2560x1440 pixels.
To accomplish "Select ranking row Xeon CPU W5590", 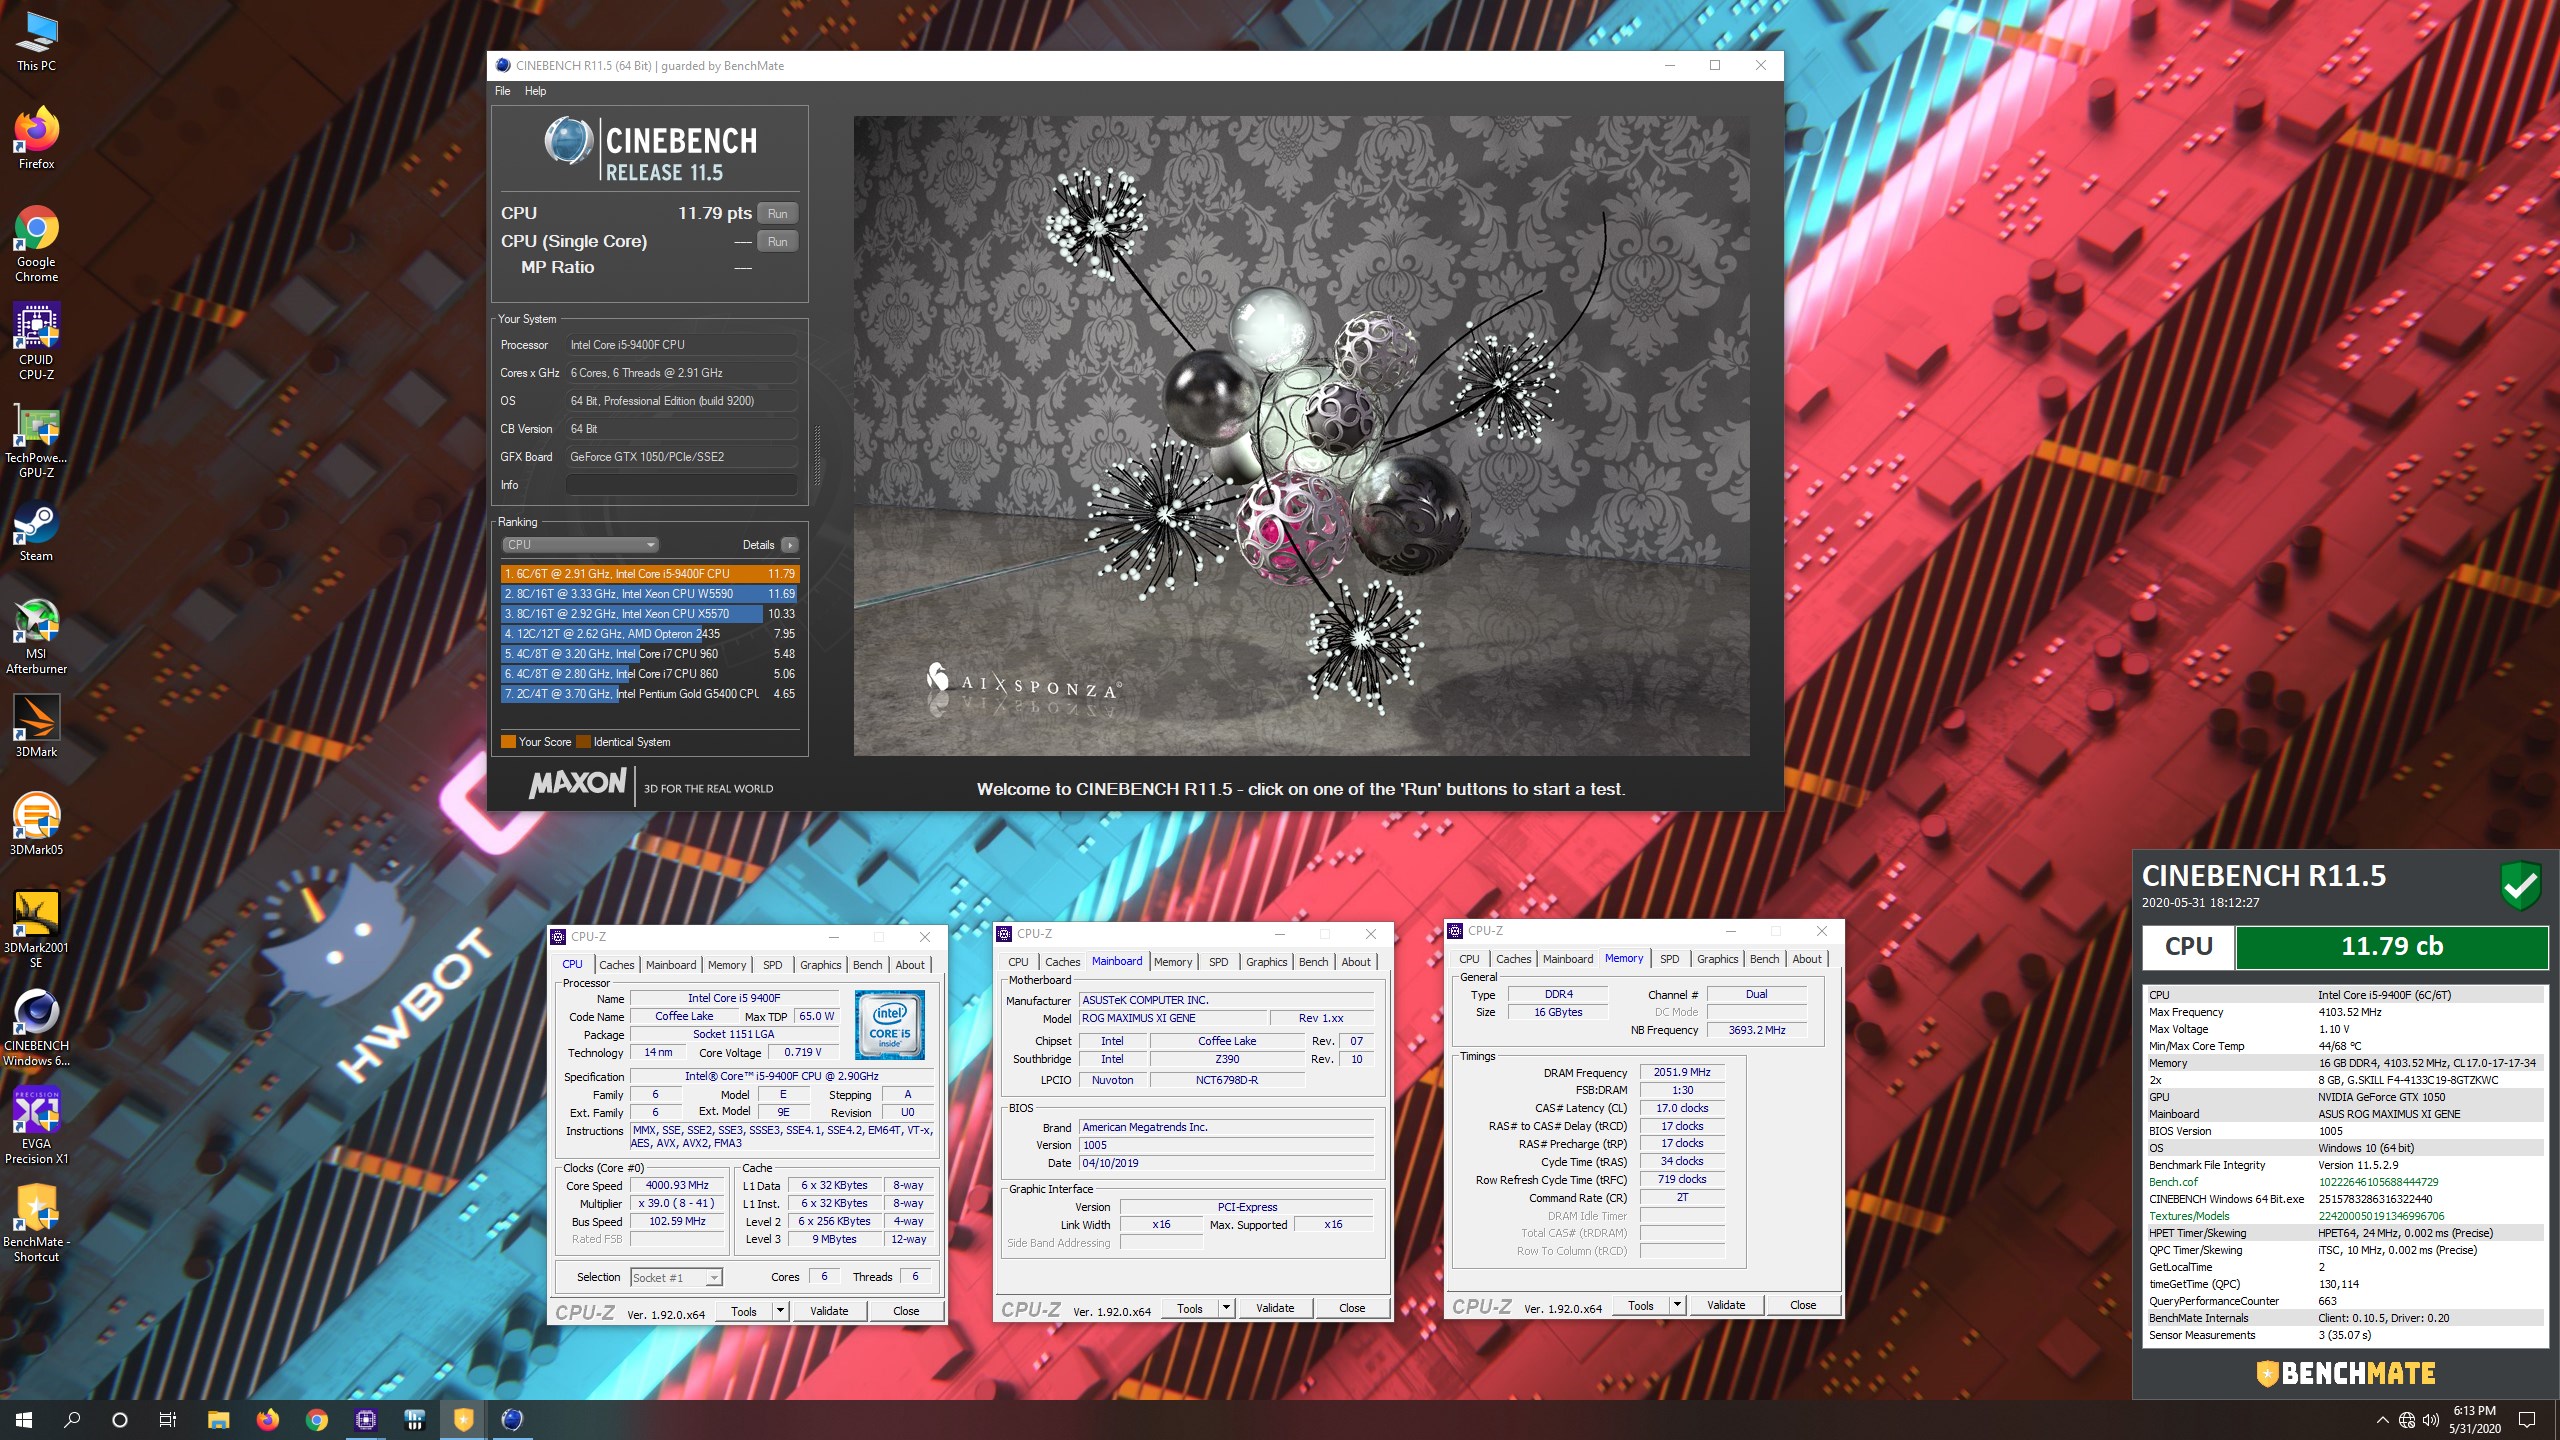I will pyautogui.click(x=649, y=594).
